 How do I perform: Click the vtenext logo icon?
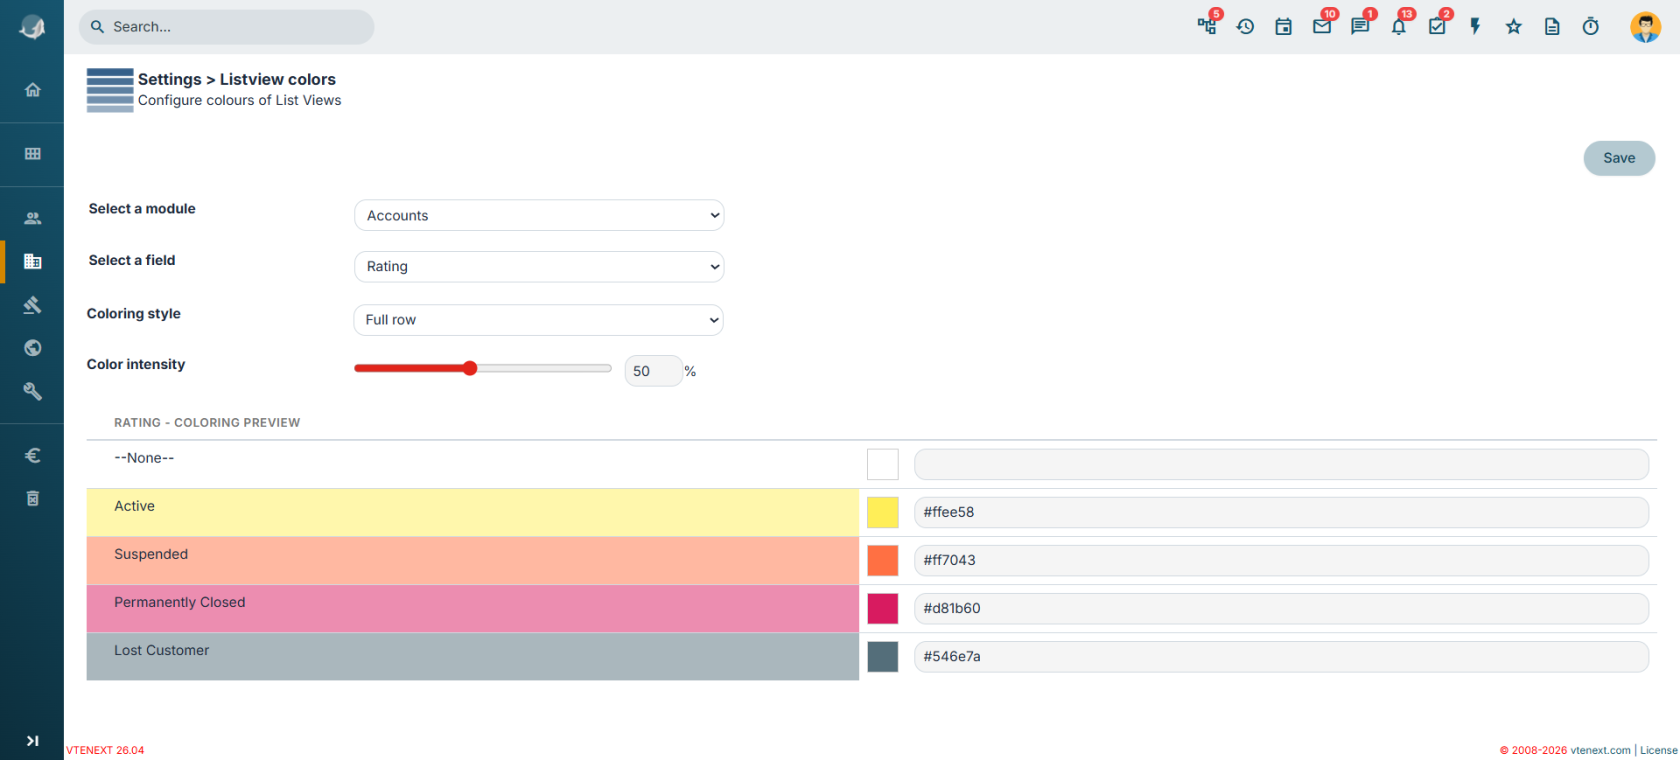pos(32,27)
